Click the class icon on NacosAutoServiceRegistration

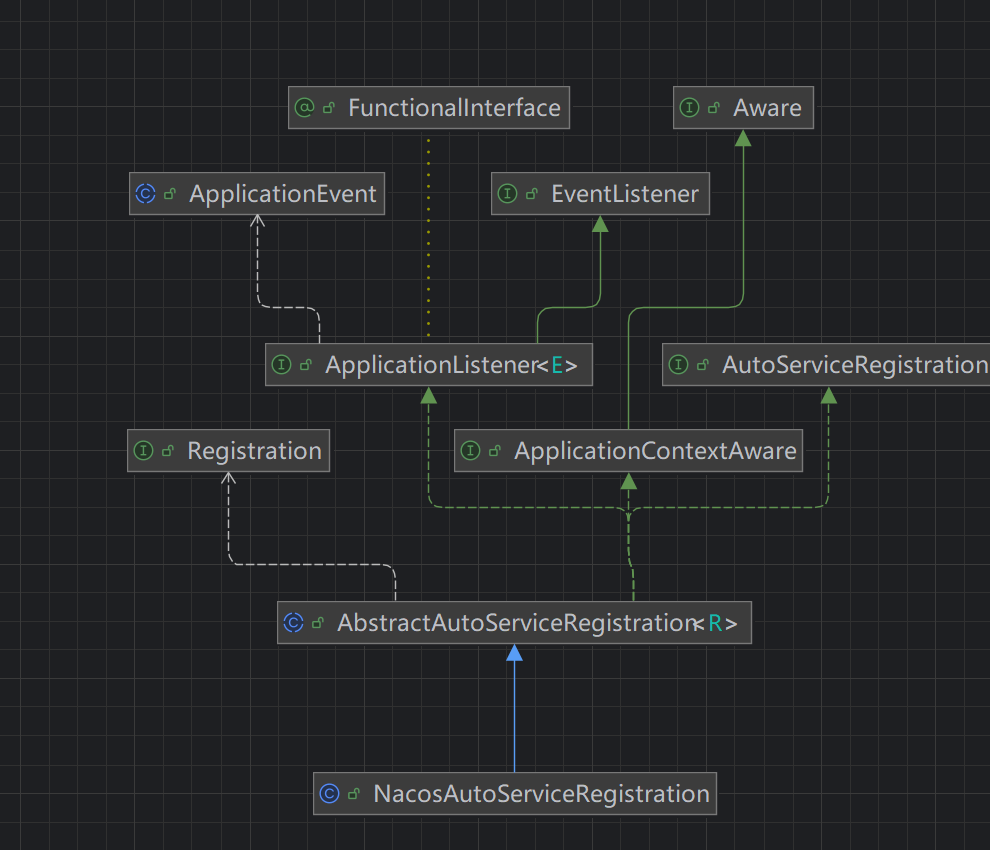pos(330,794)
